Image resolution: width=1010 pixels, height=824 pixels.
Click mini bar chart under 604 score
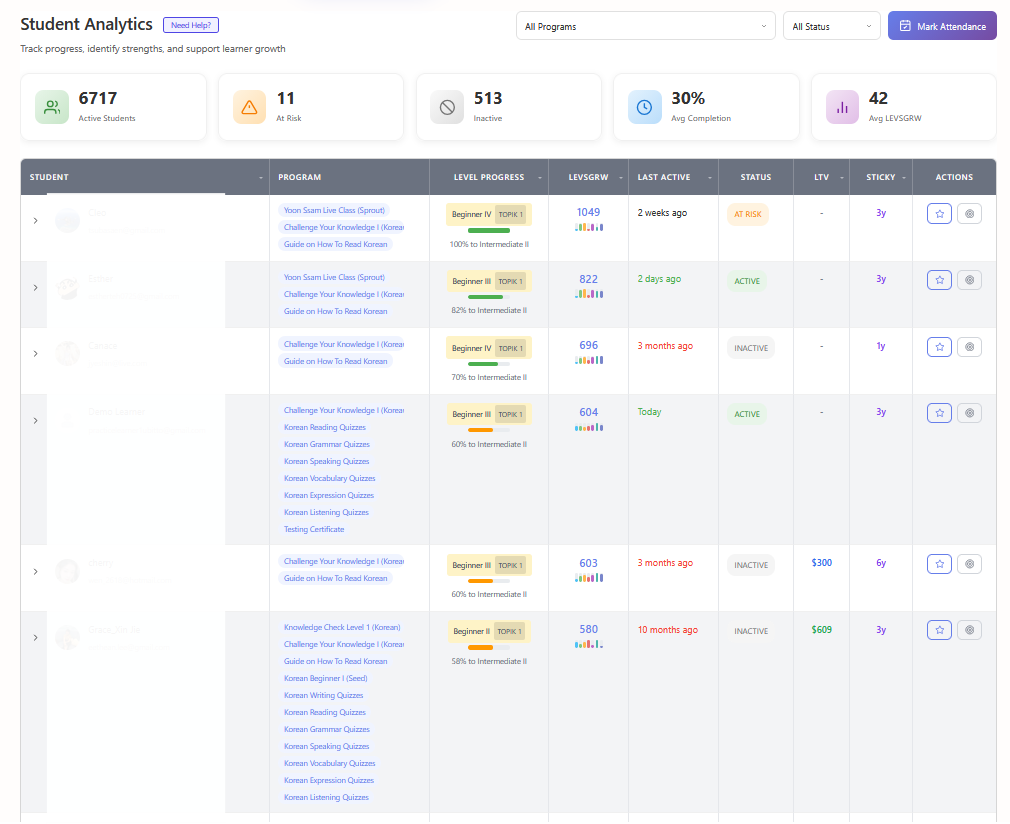pos(588,428)
